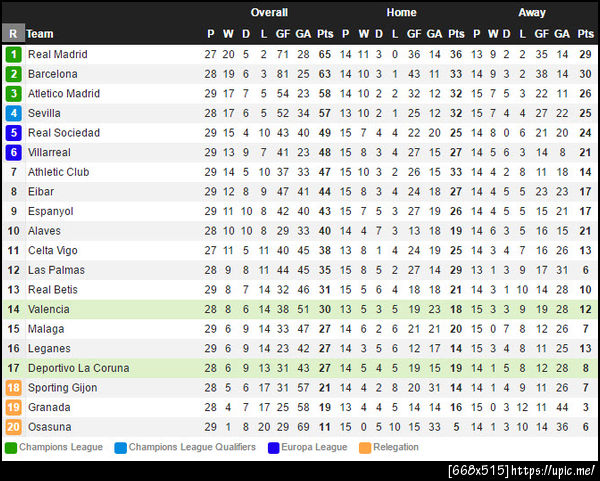Select the highlighted Valencia team row name
The image size is (600, 481).
pos(49,309)
